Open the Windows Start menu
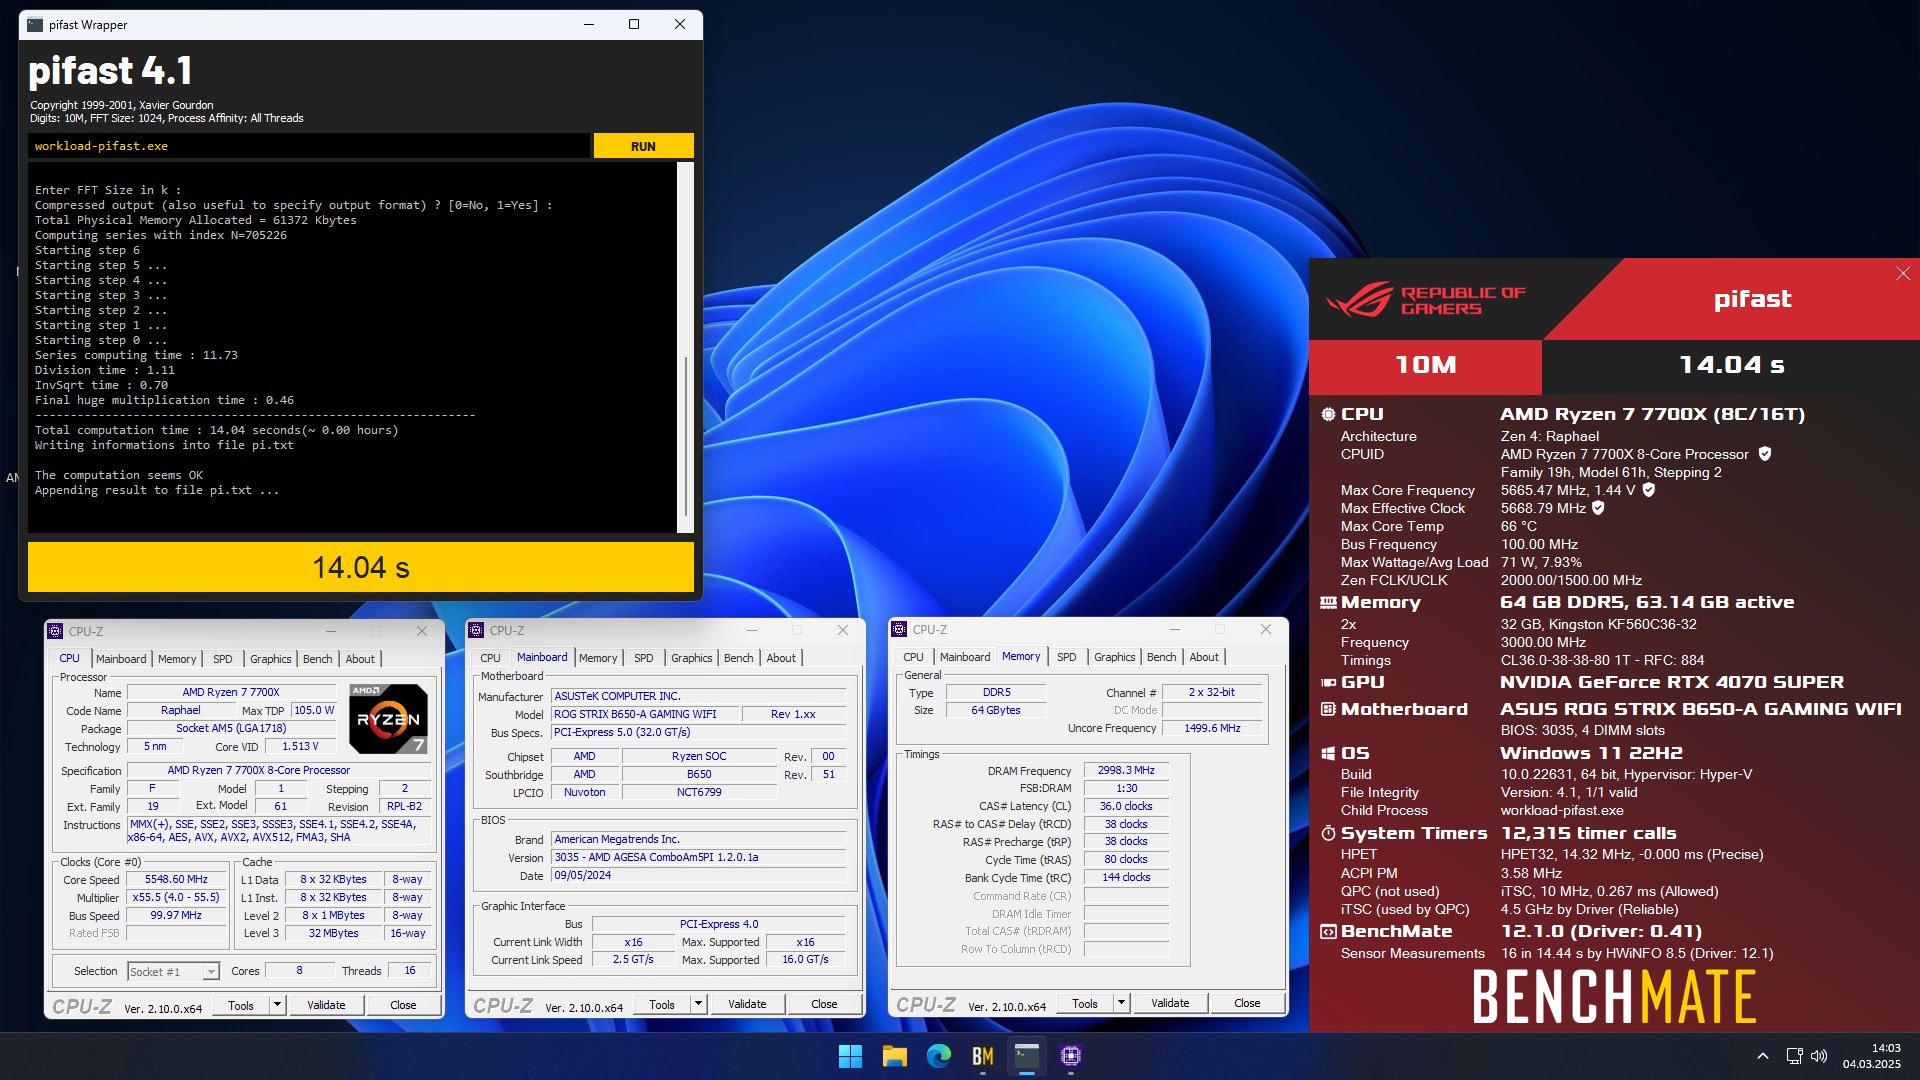1920x1080 pixels. (x=850, y=1056)
